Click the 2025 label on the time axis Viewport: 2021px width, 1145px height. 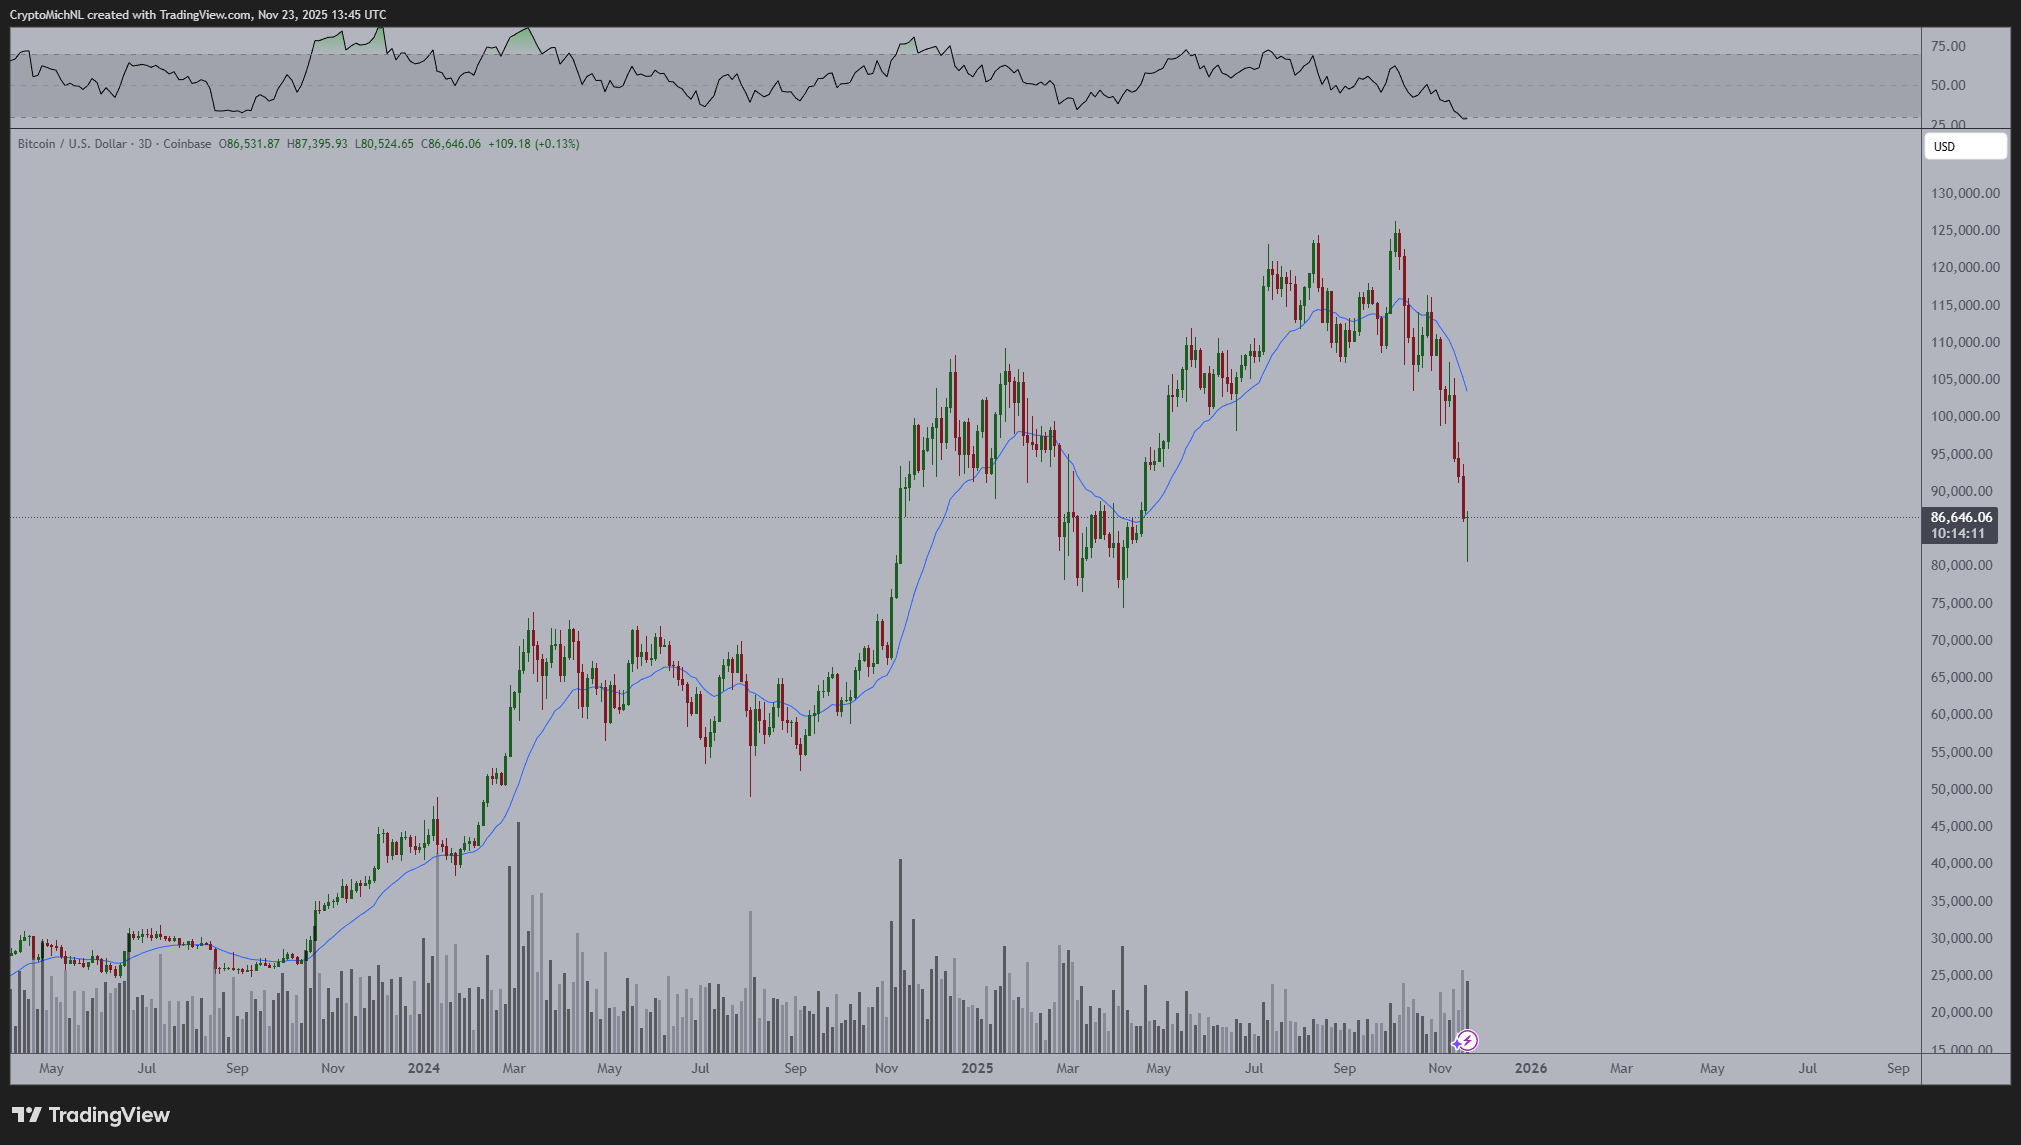[977, 1068]
